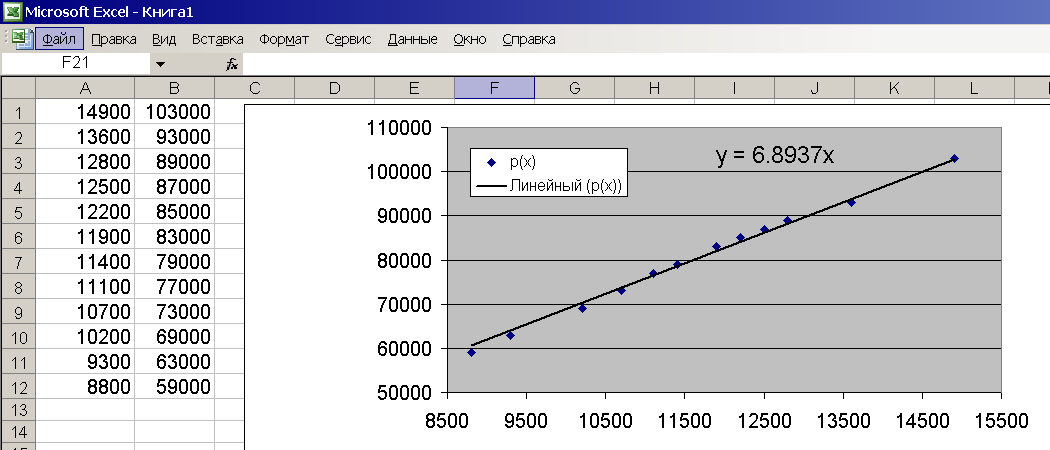Image resolution: width=1050 pixels, height=450 pixels.
Task: Select the Линейный (p(x)) legend entry
Action: pos(550,185)
